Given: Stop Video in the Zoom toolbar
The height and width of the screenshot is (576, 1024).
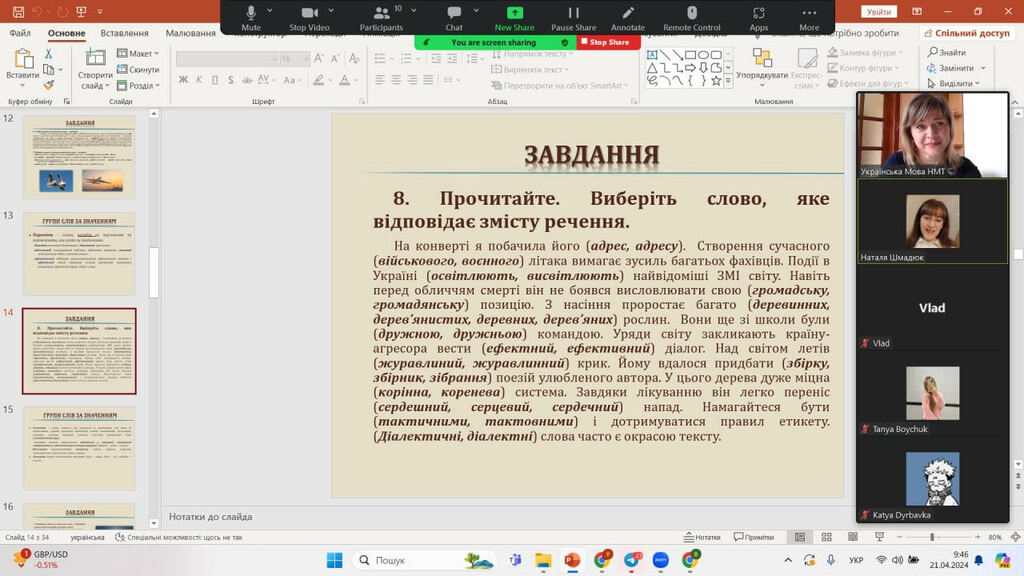Looking at the screenshot, I should click(309, 13).
